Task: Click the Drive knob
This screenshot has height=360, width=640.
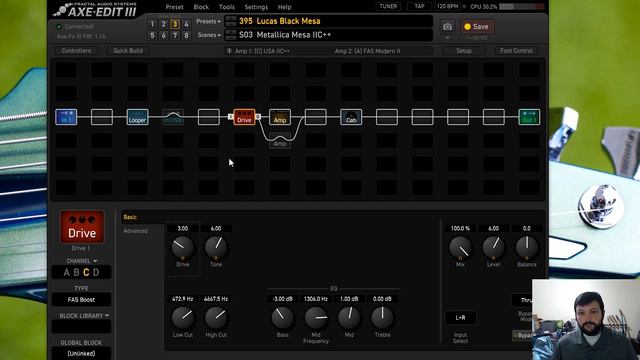Action: [182, 247]
